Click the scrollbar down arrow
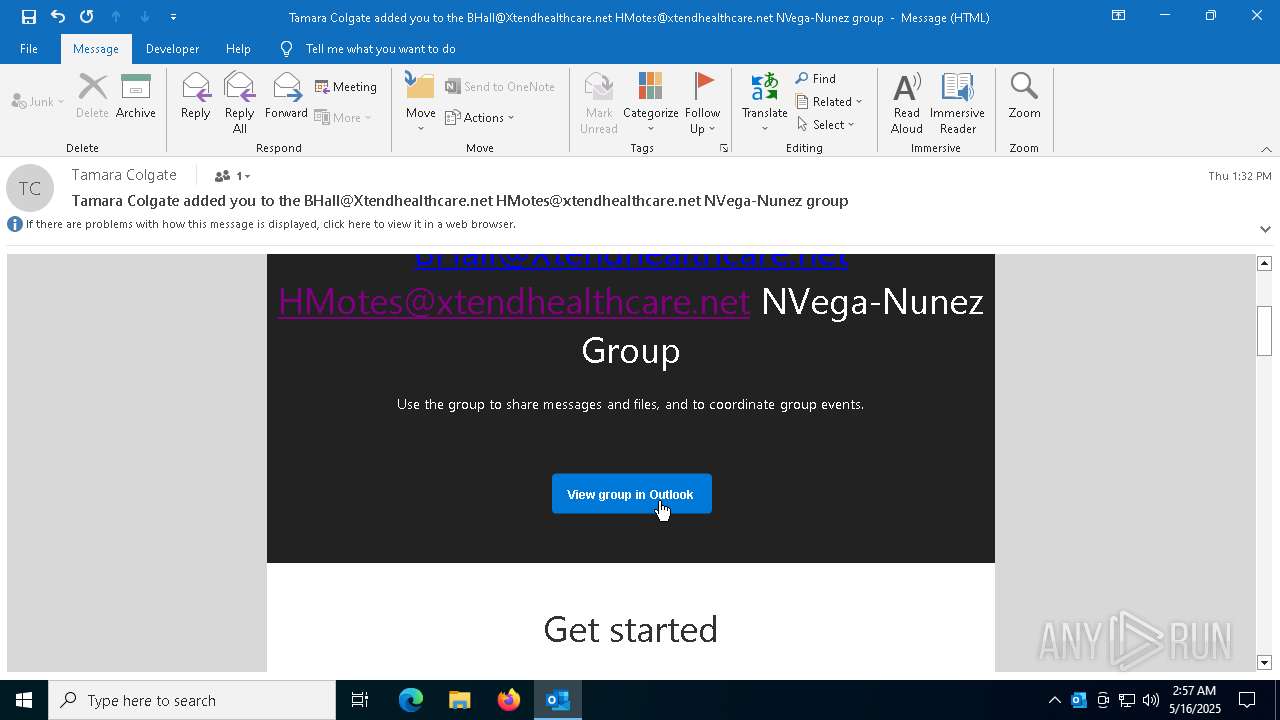Image resolution: width=1280 pixels, height=720 pixels. point(1264,663)
